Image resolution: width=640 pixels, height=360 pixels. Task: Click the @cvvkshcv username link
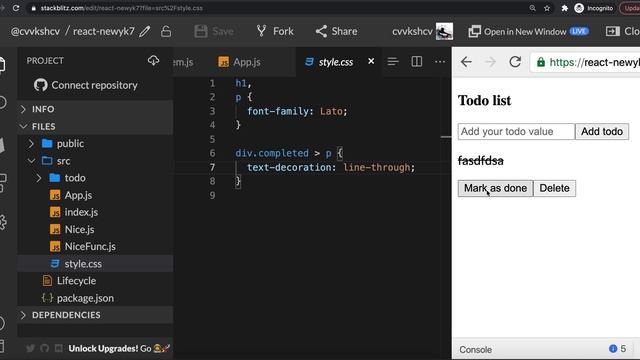tap(35, 31)
